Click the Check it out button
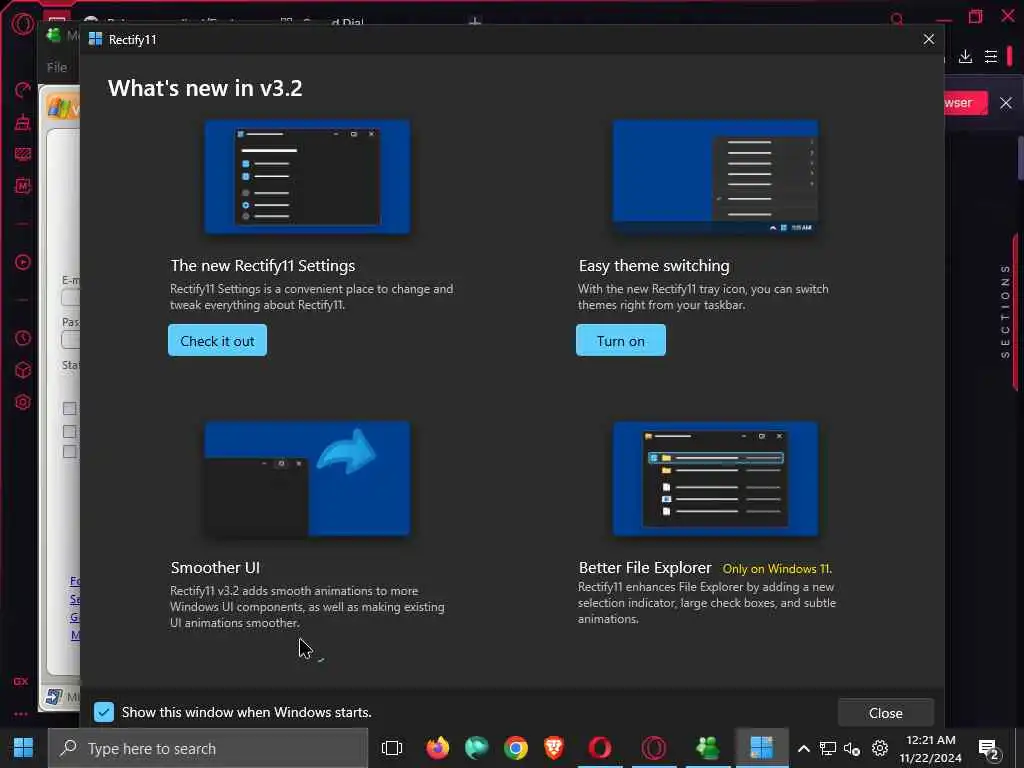Viewport: 1024px width, 768px height. coord(217,340)
